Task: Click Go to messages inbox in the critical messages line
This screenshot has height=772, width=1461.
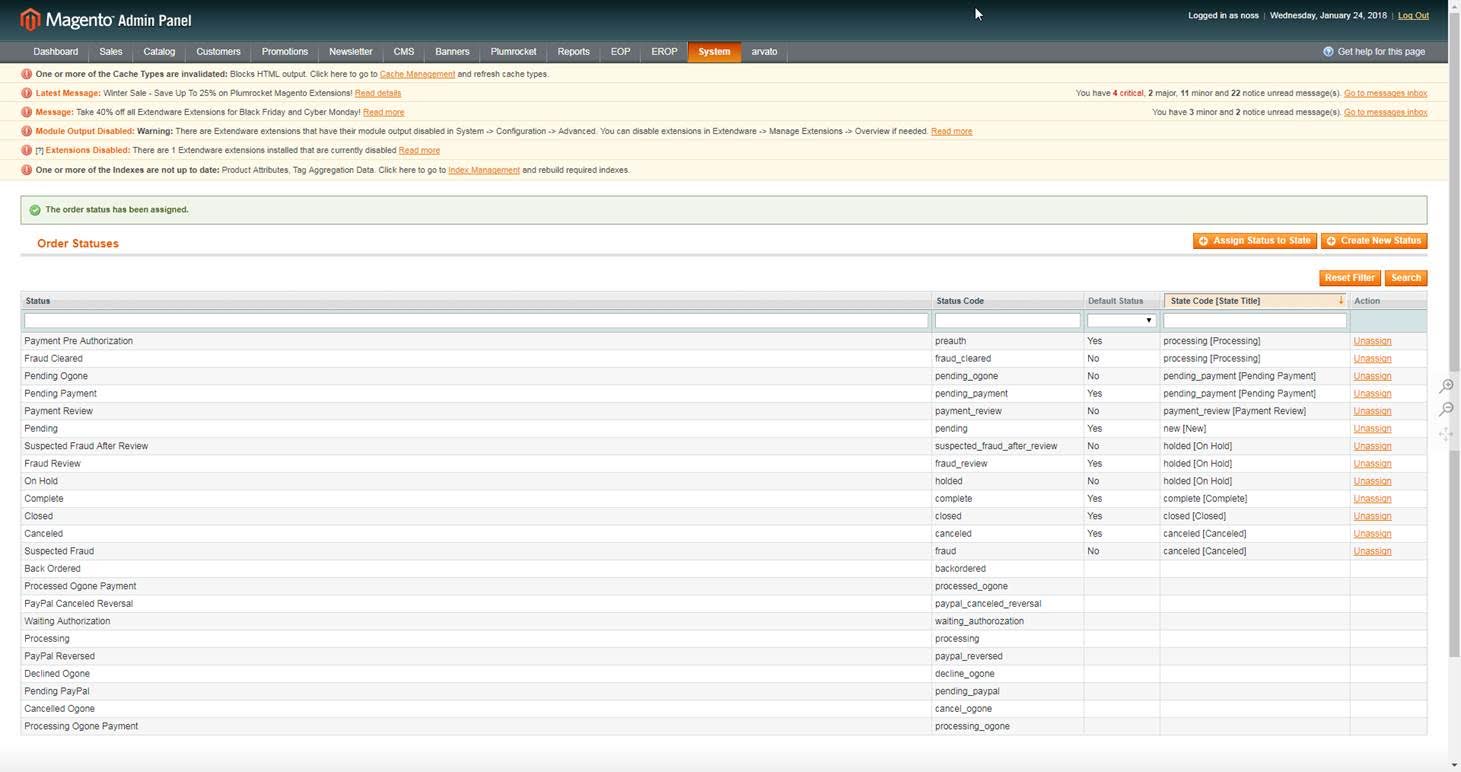Action: click(x=1385, y=93)
